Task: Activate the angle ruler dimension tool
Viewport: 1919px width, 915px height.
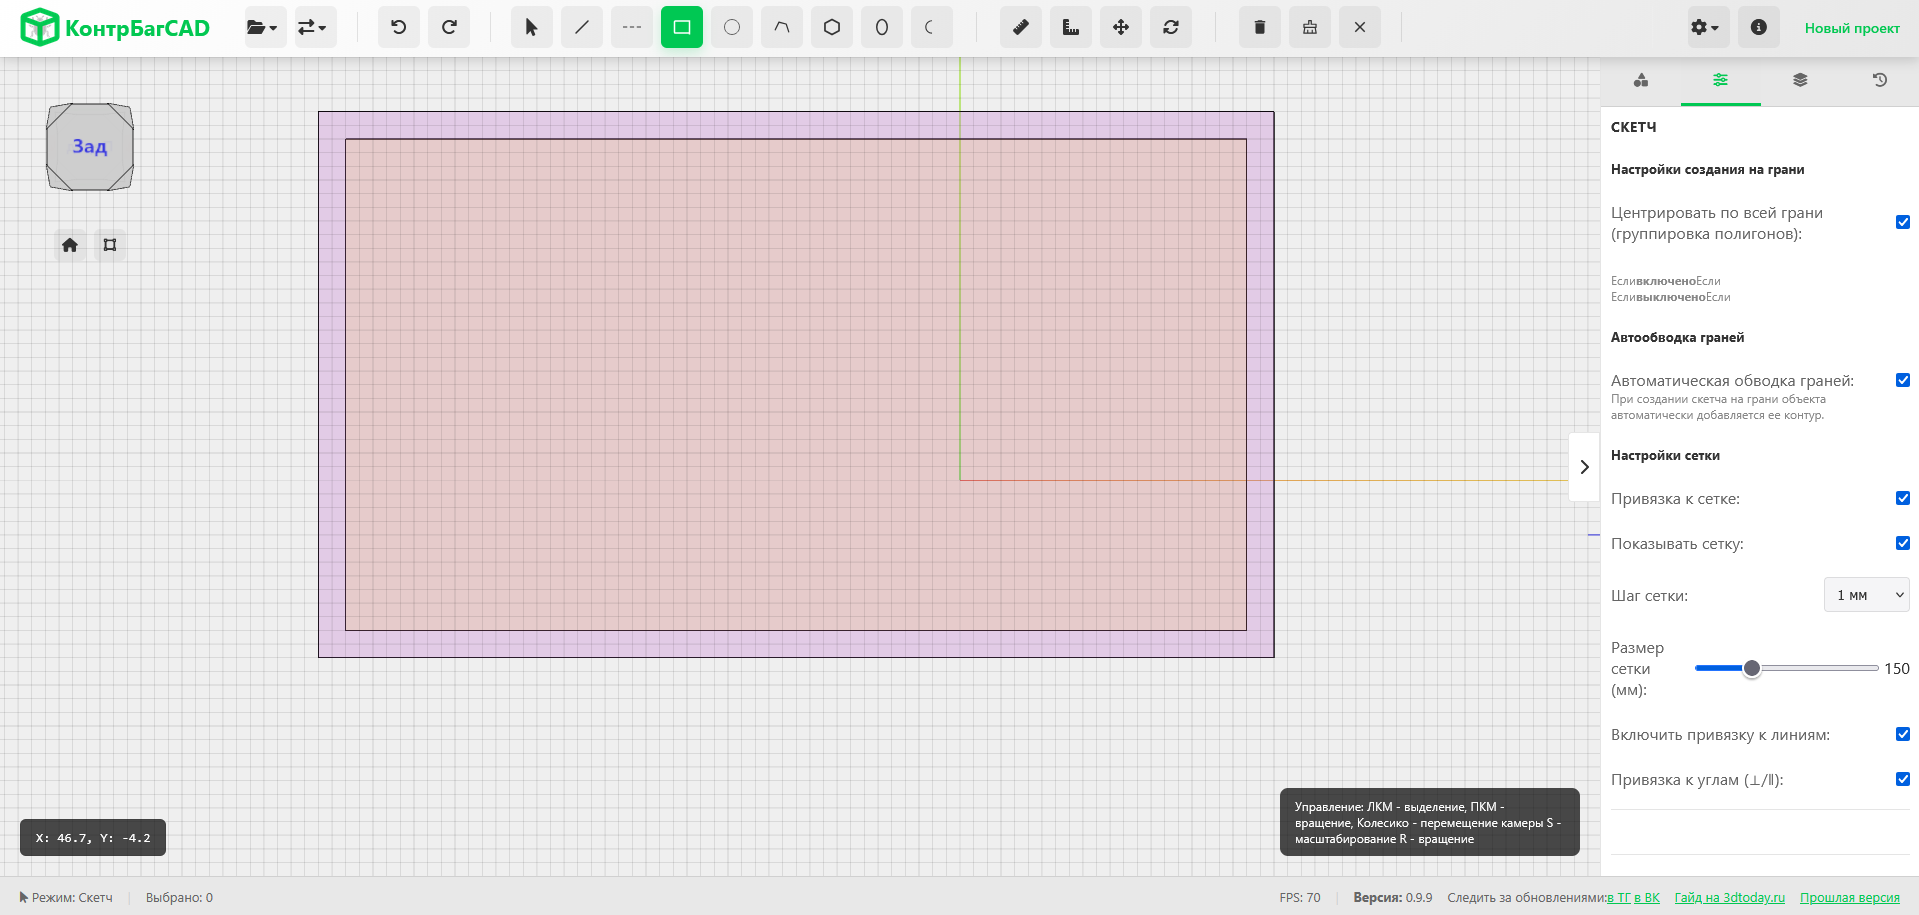Action: tap(1071, 27)
